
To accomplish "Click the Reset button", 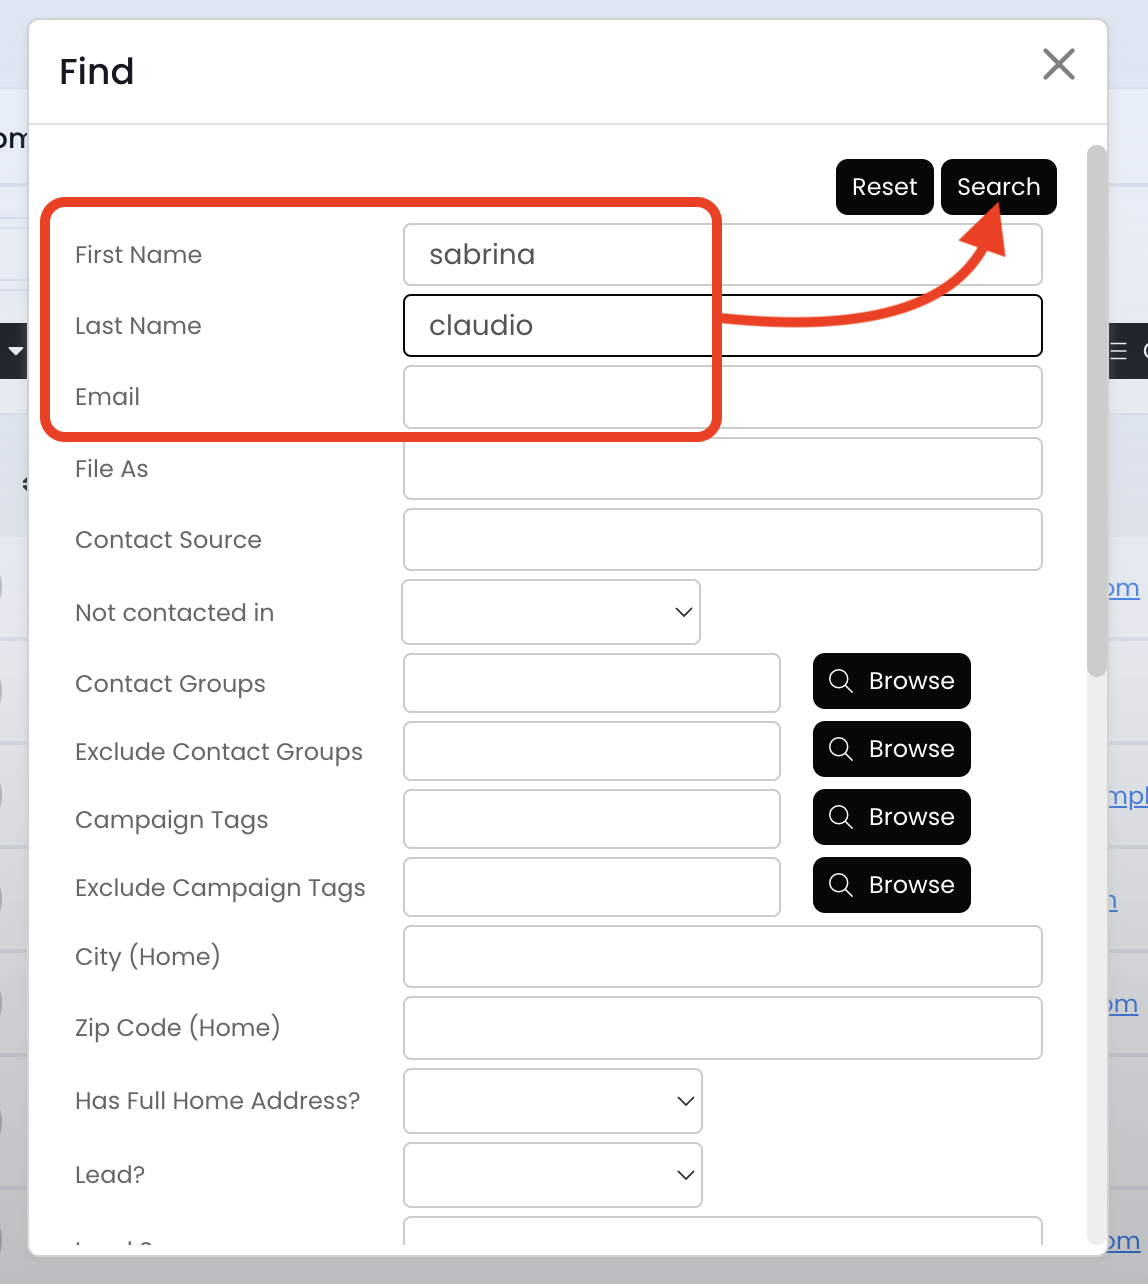I will (x=884, y=187).
